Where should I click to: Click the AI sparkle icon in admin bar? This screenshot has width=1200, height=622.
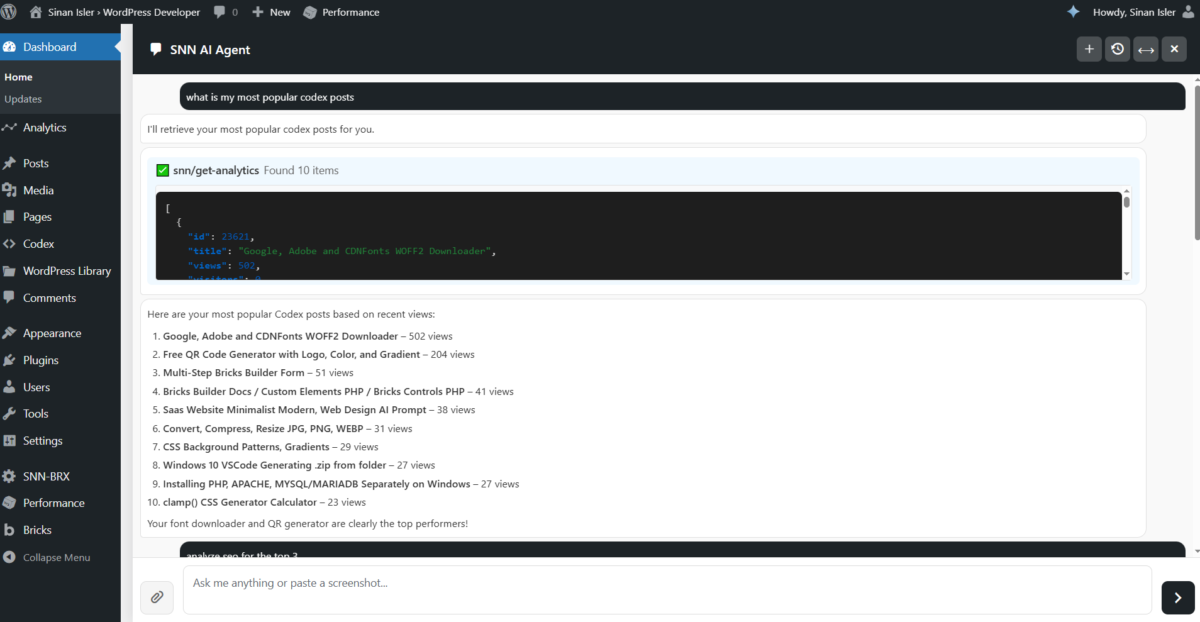[x=1073, y=12]
